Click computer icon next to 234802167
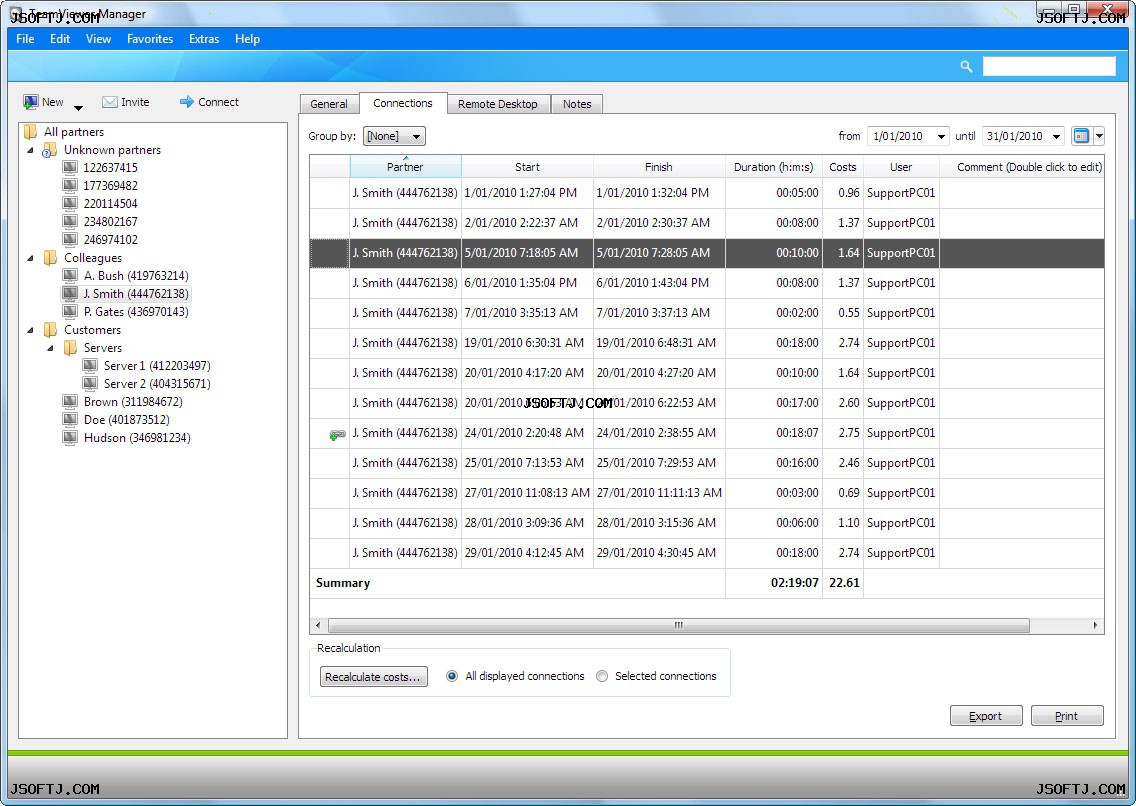1136x806 pixels. 70,222
